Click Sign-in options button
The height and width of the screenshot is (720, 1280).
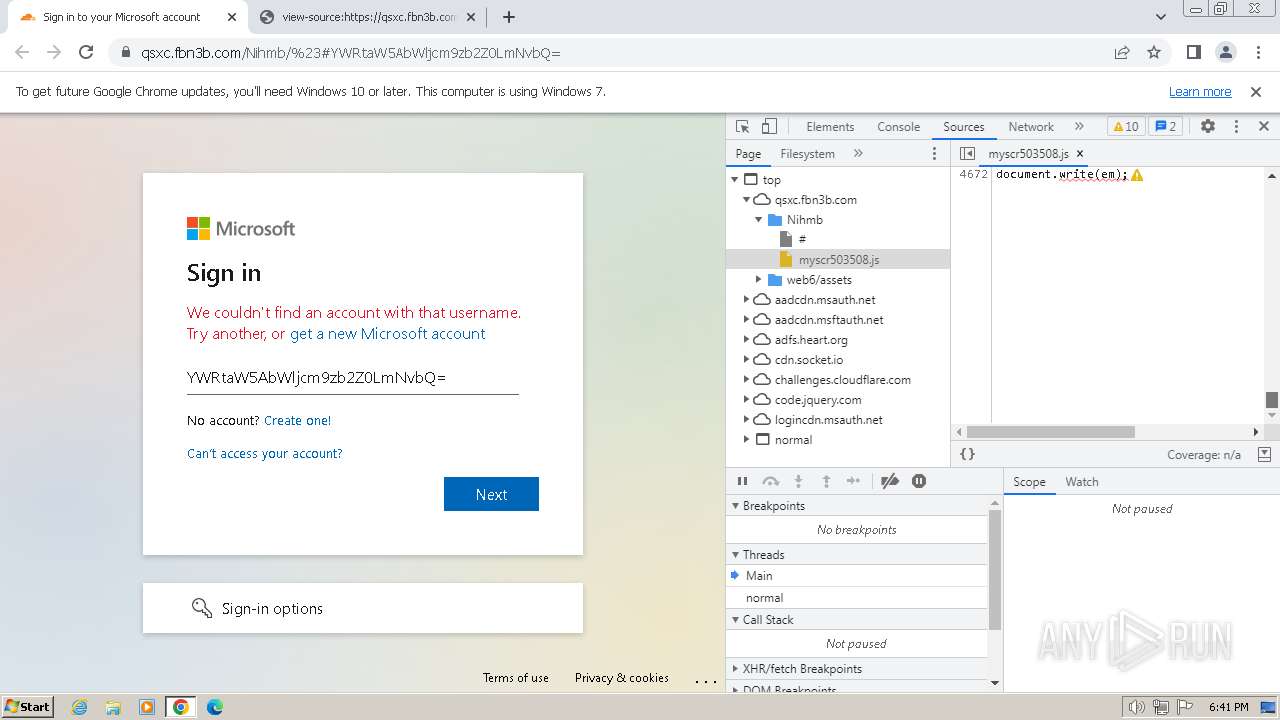[x=363, y=608]
